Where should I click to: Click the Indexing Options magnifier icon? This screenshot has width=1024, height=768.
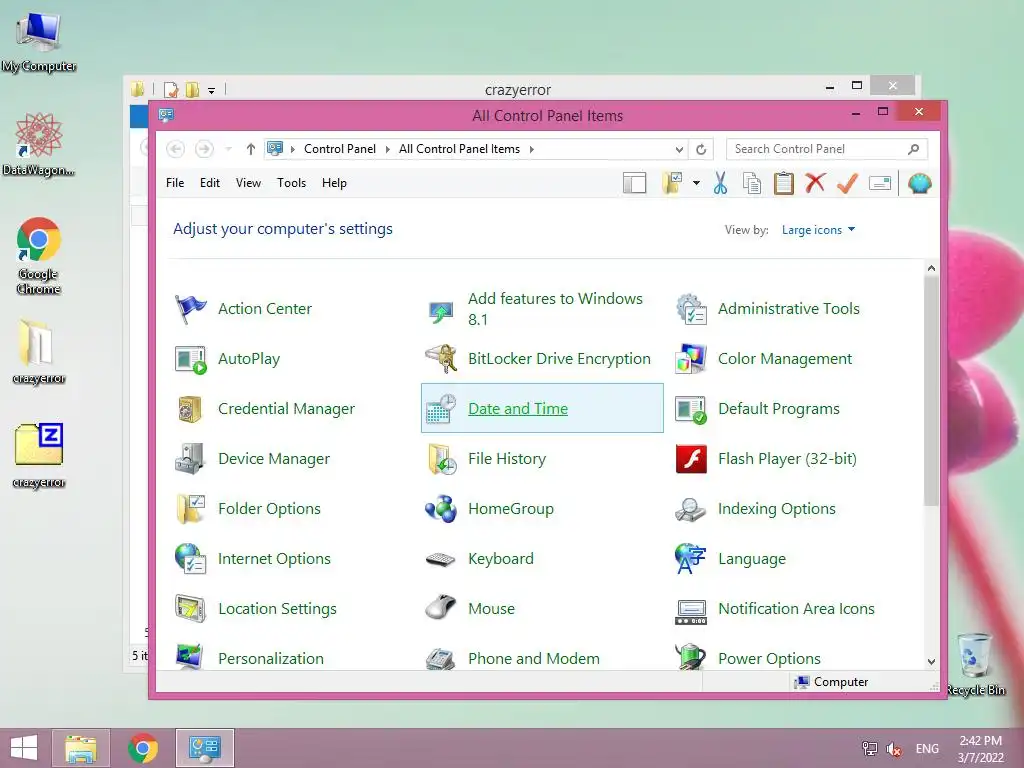coord(691,509)
